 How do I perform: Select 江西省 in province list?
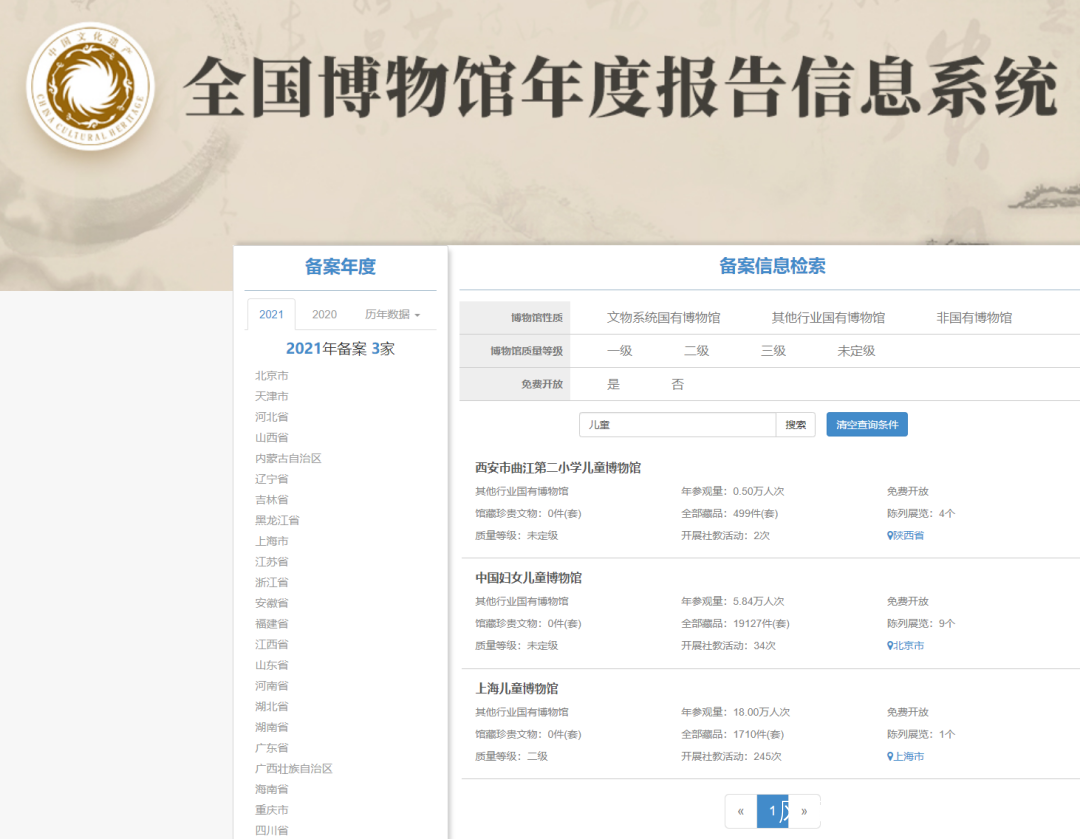pos(271,644)
